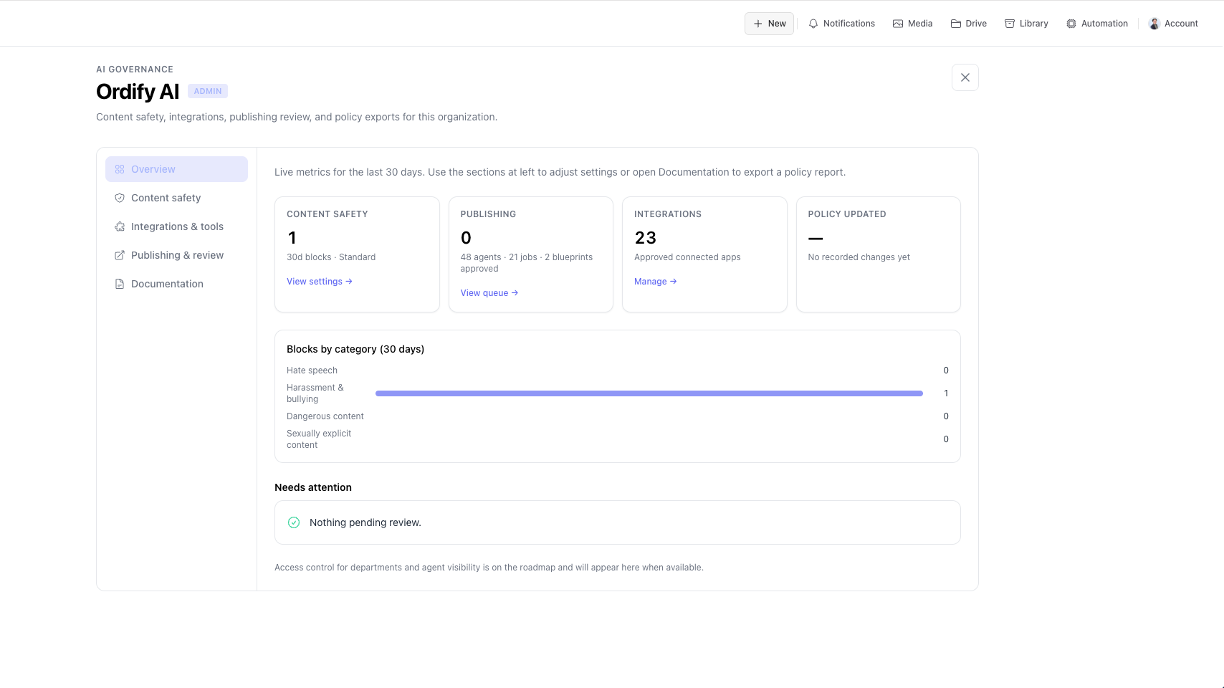Click the Content Safety metric card

click(x=357, y=254)
